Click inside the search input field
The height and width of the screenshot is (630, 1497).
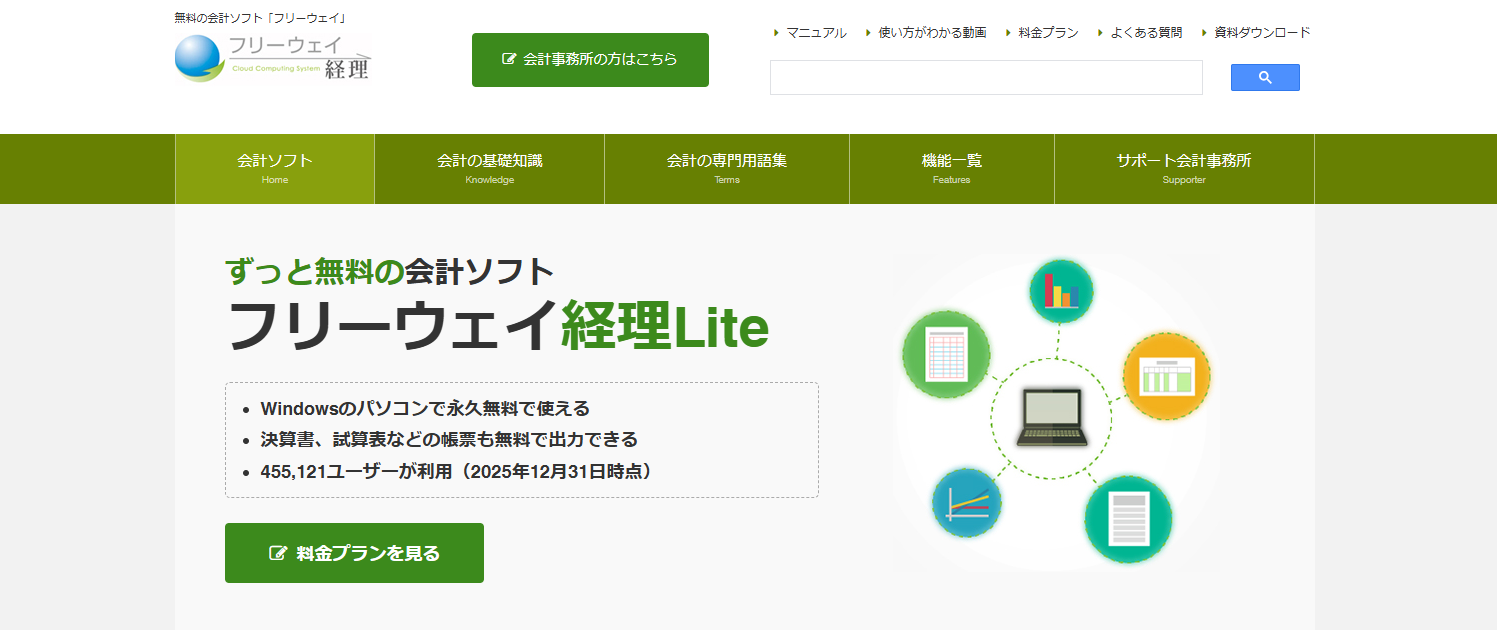pyautogui.click(x=985, y=77)
